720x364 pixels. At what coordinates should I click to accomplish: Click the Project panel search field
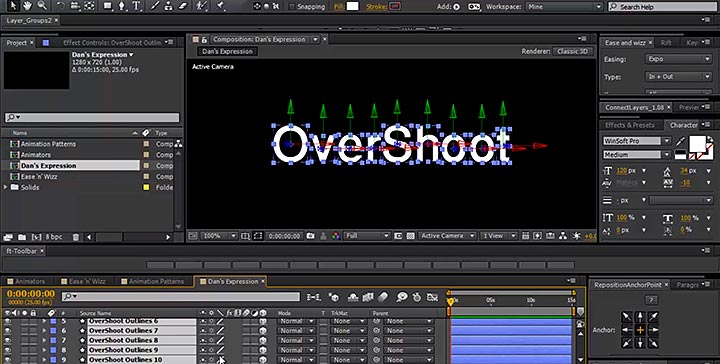(x=92, y=118)
